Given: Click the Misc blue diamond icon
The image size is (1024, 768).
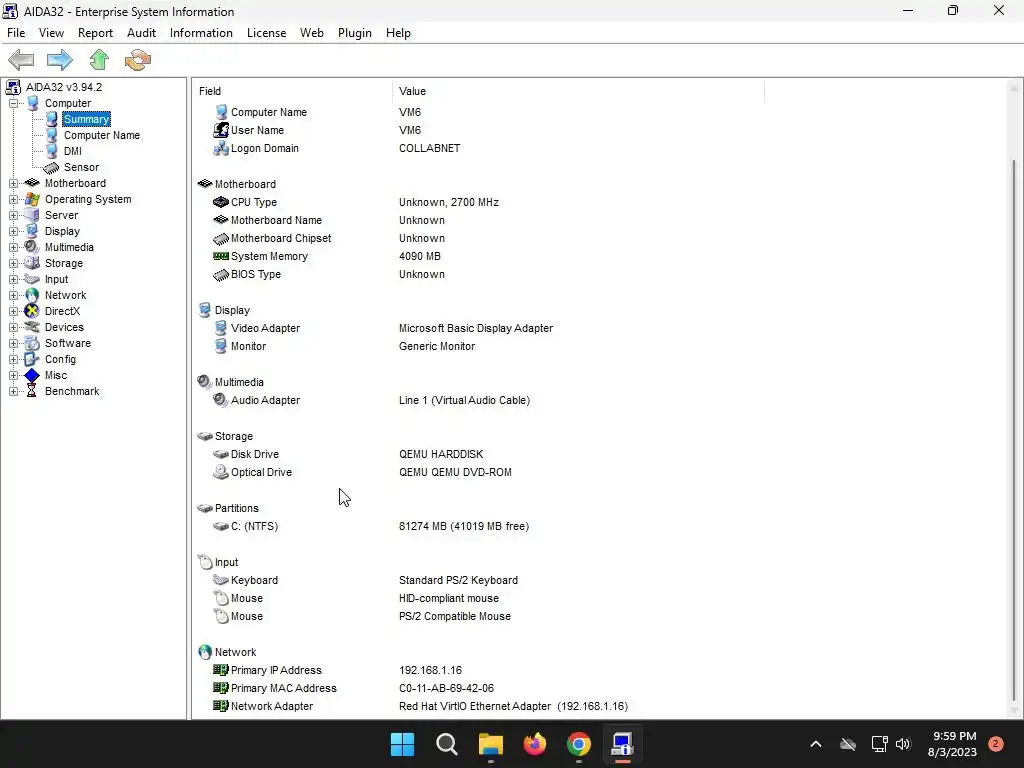Looking at the screenshot, I should click(31, 376).
